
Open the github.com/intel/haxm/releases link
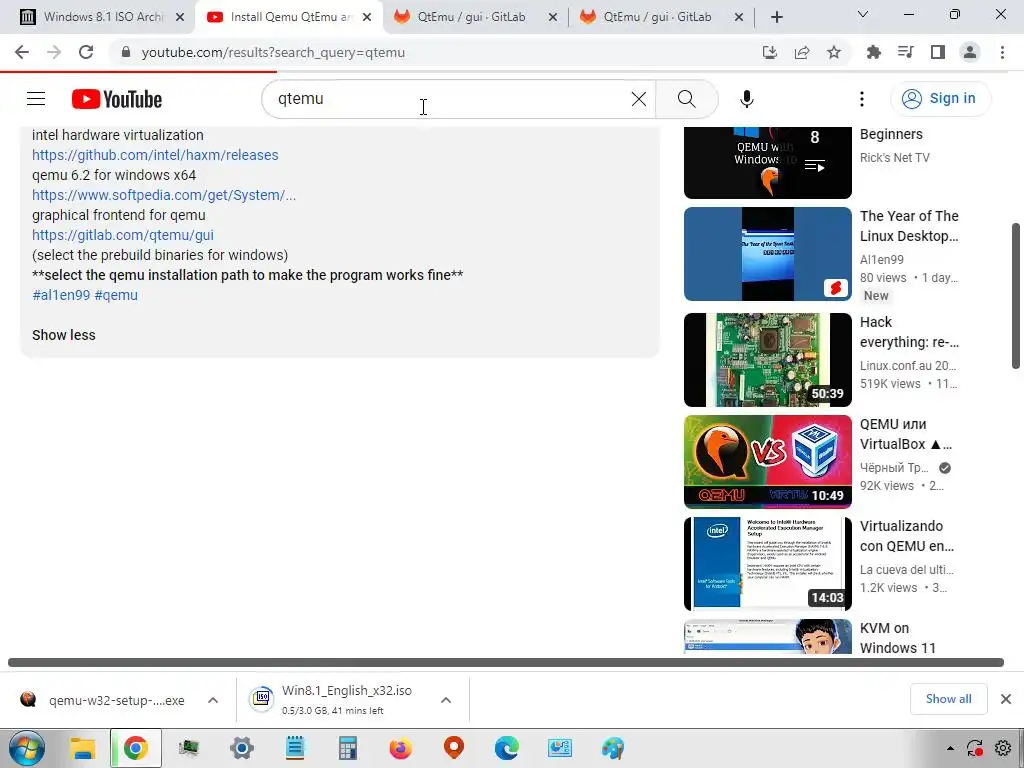[x=155, y=155]
